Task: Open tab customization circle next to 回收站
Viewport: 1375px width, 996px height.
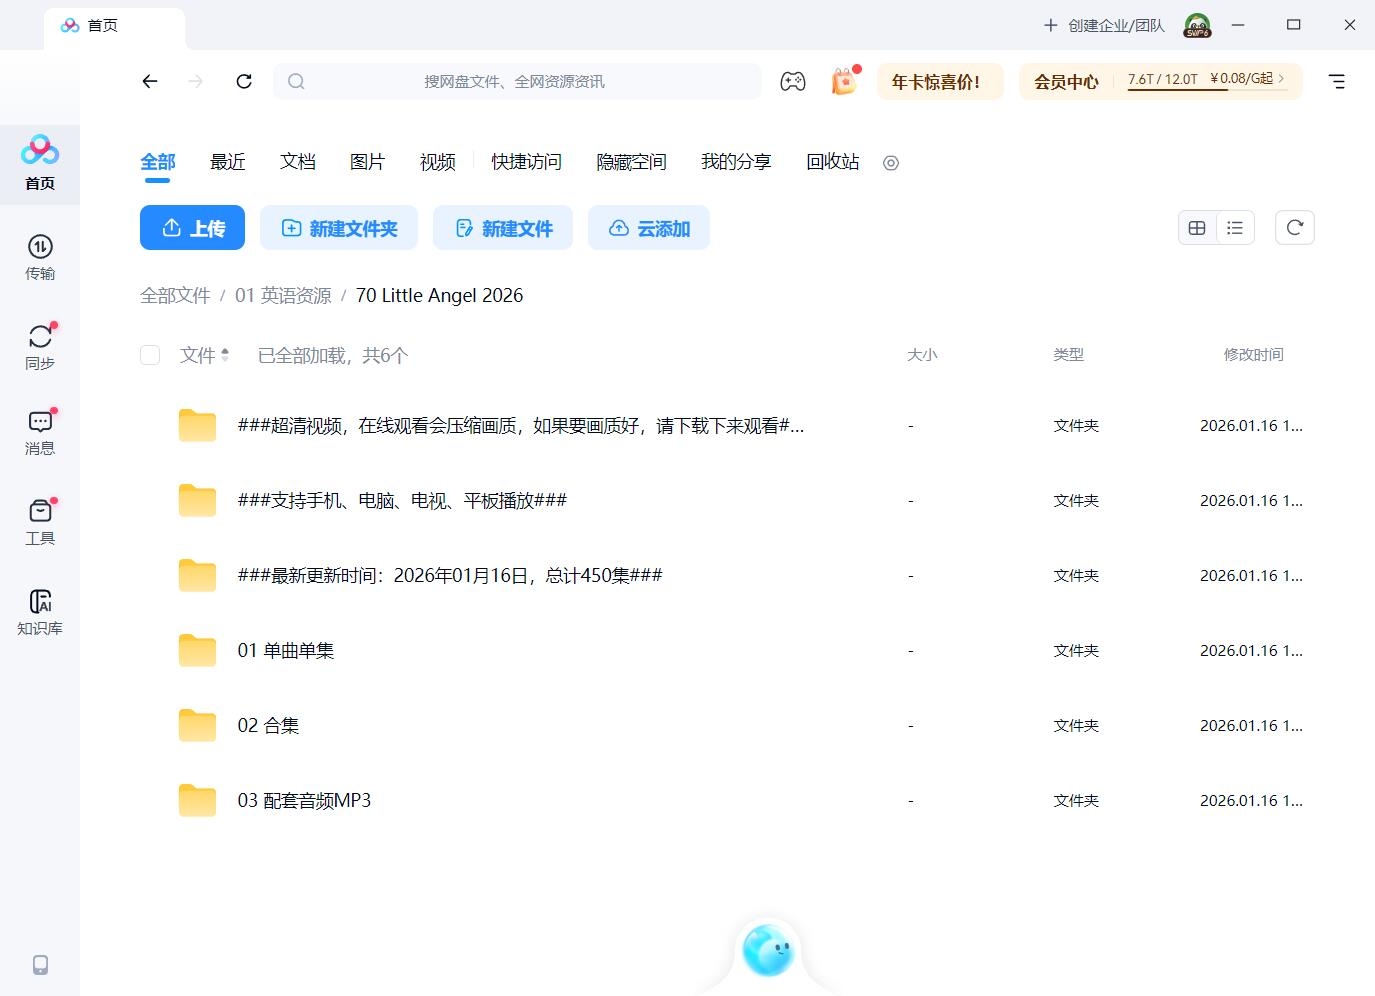Action: pos(890,162)
